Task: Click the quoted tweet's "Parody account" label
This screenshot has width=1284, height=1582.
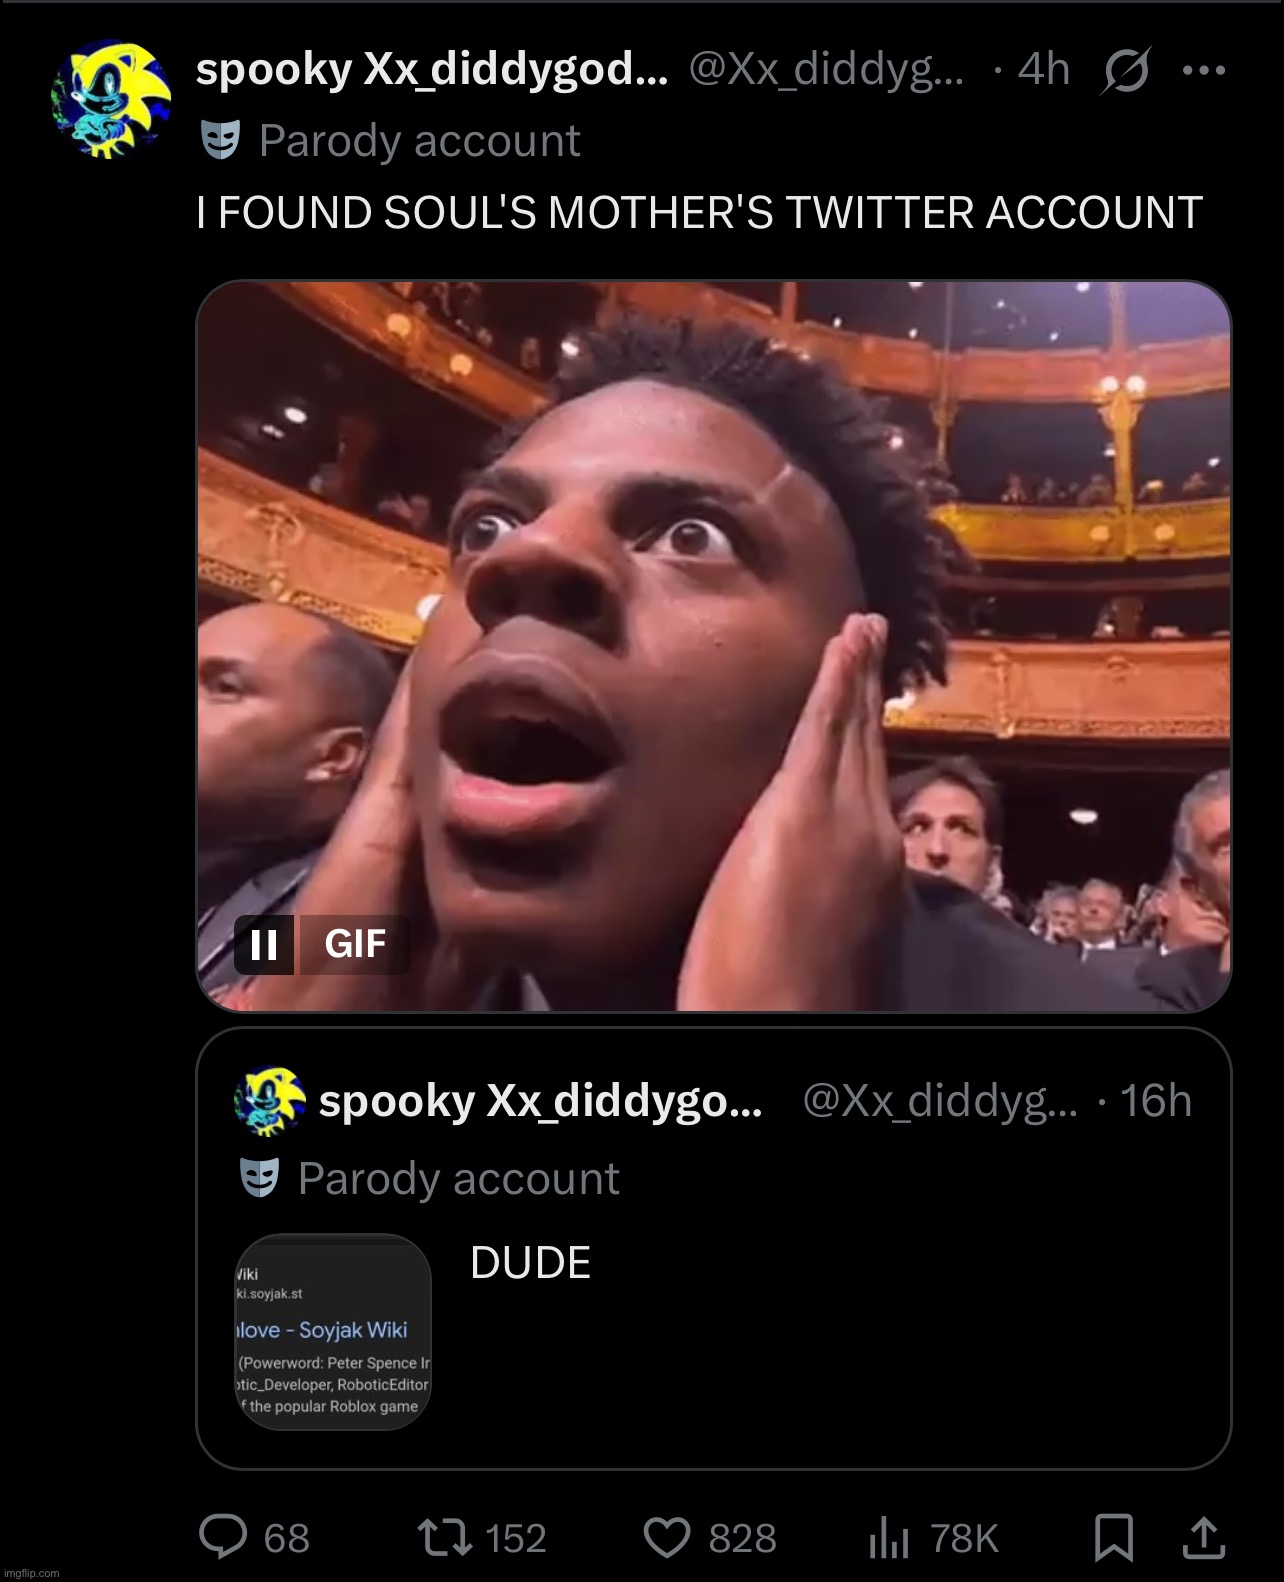Action: pos(458,1179)
